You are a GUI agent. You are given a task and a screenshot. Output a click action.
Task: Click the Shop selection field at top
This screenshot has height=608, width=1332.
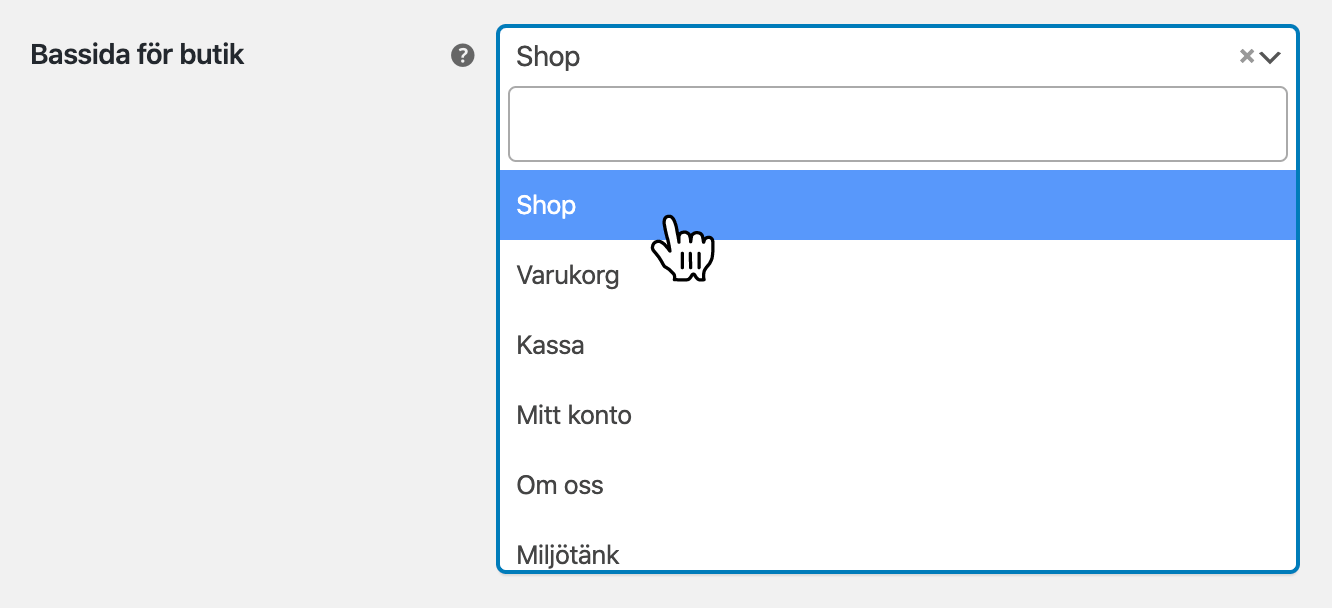860,56
